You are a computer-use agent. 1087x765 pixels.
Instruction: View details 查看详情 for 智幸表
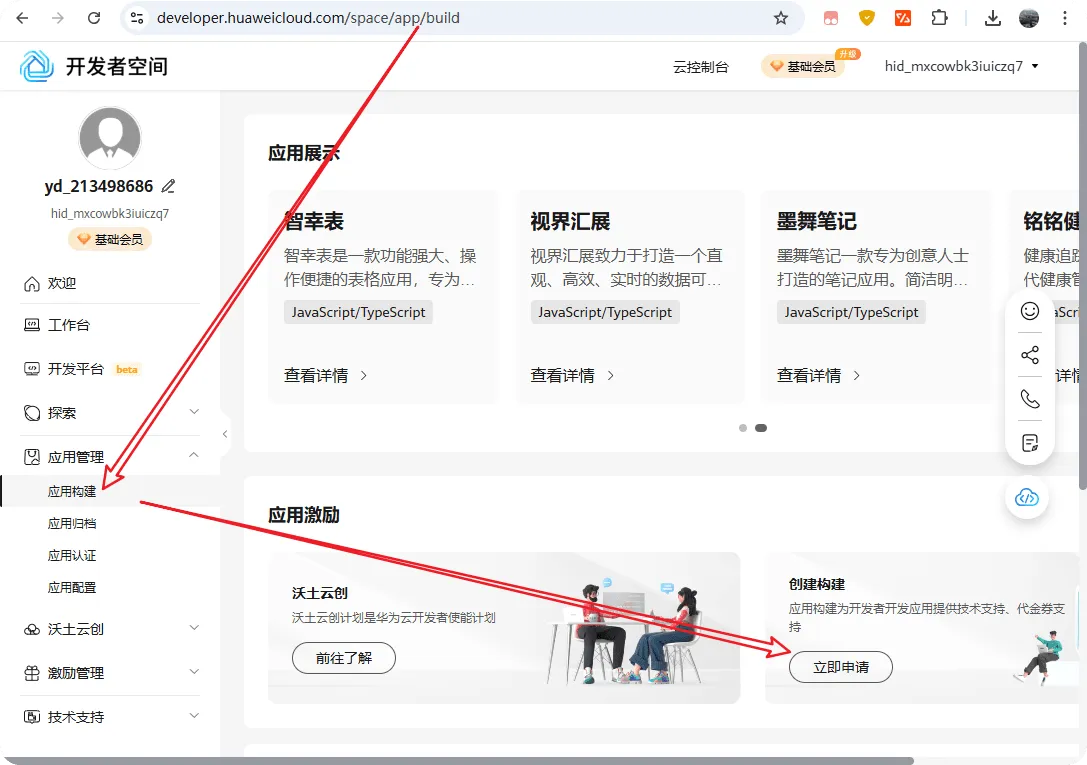click(325, 376)
